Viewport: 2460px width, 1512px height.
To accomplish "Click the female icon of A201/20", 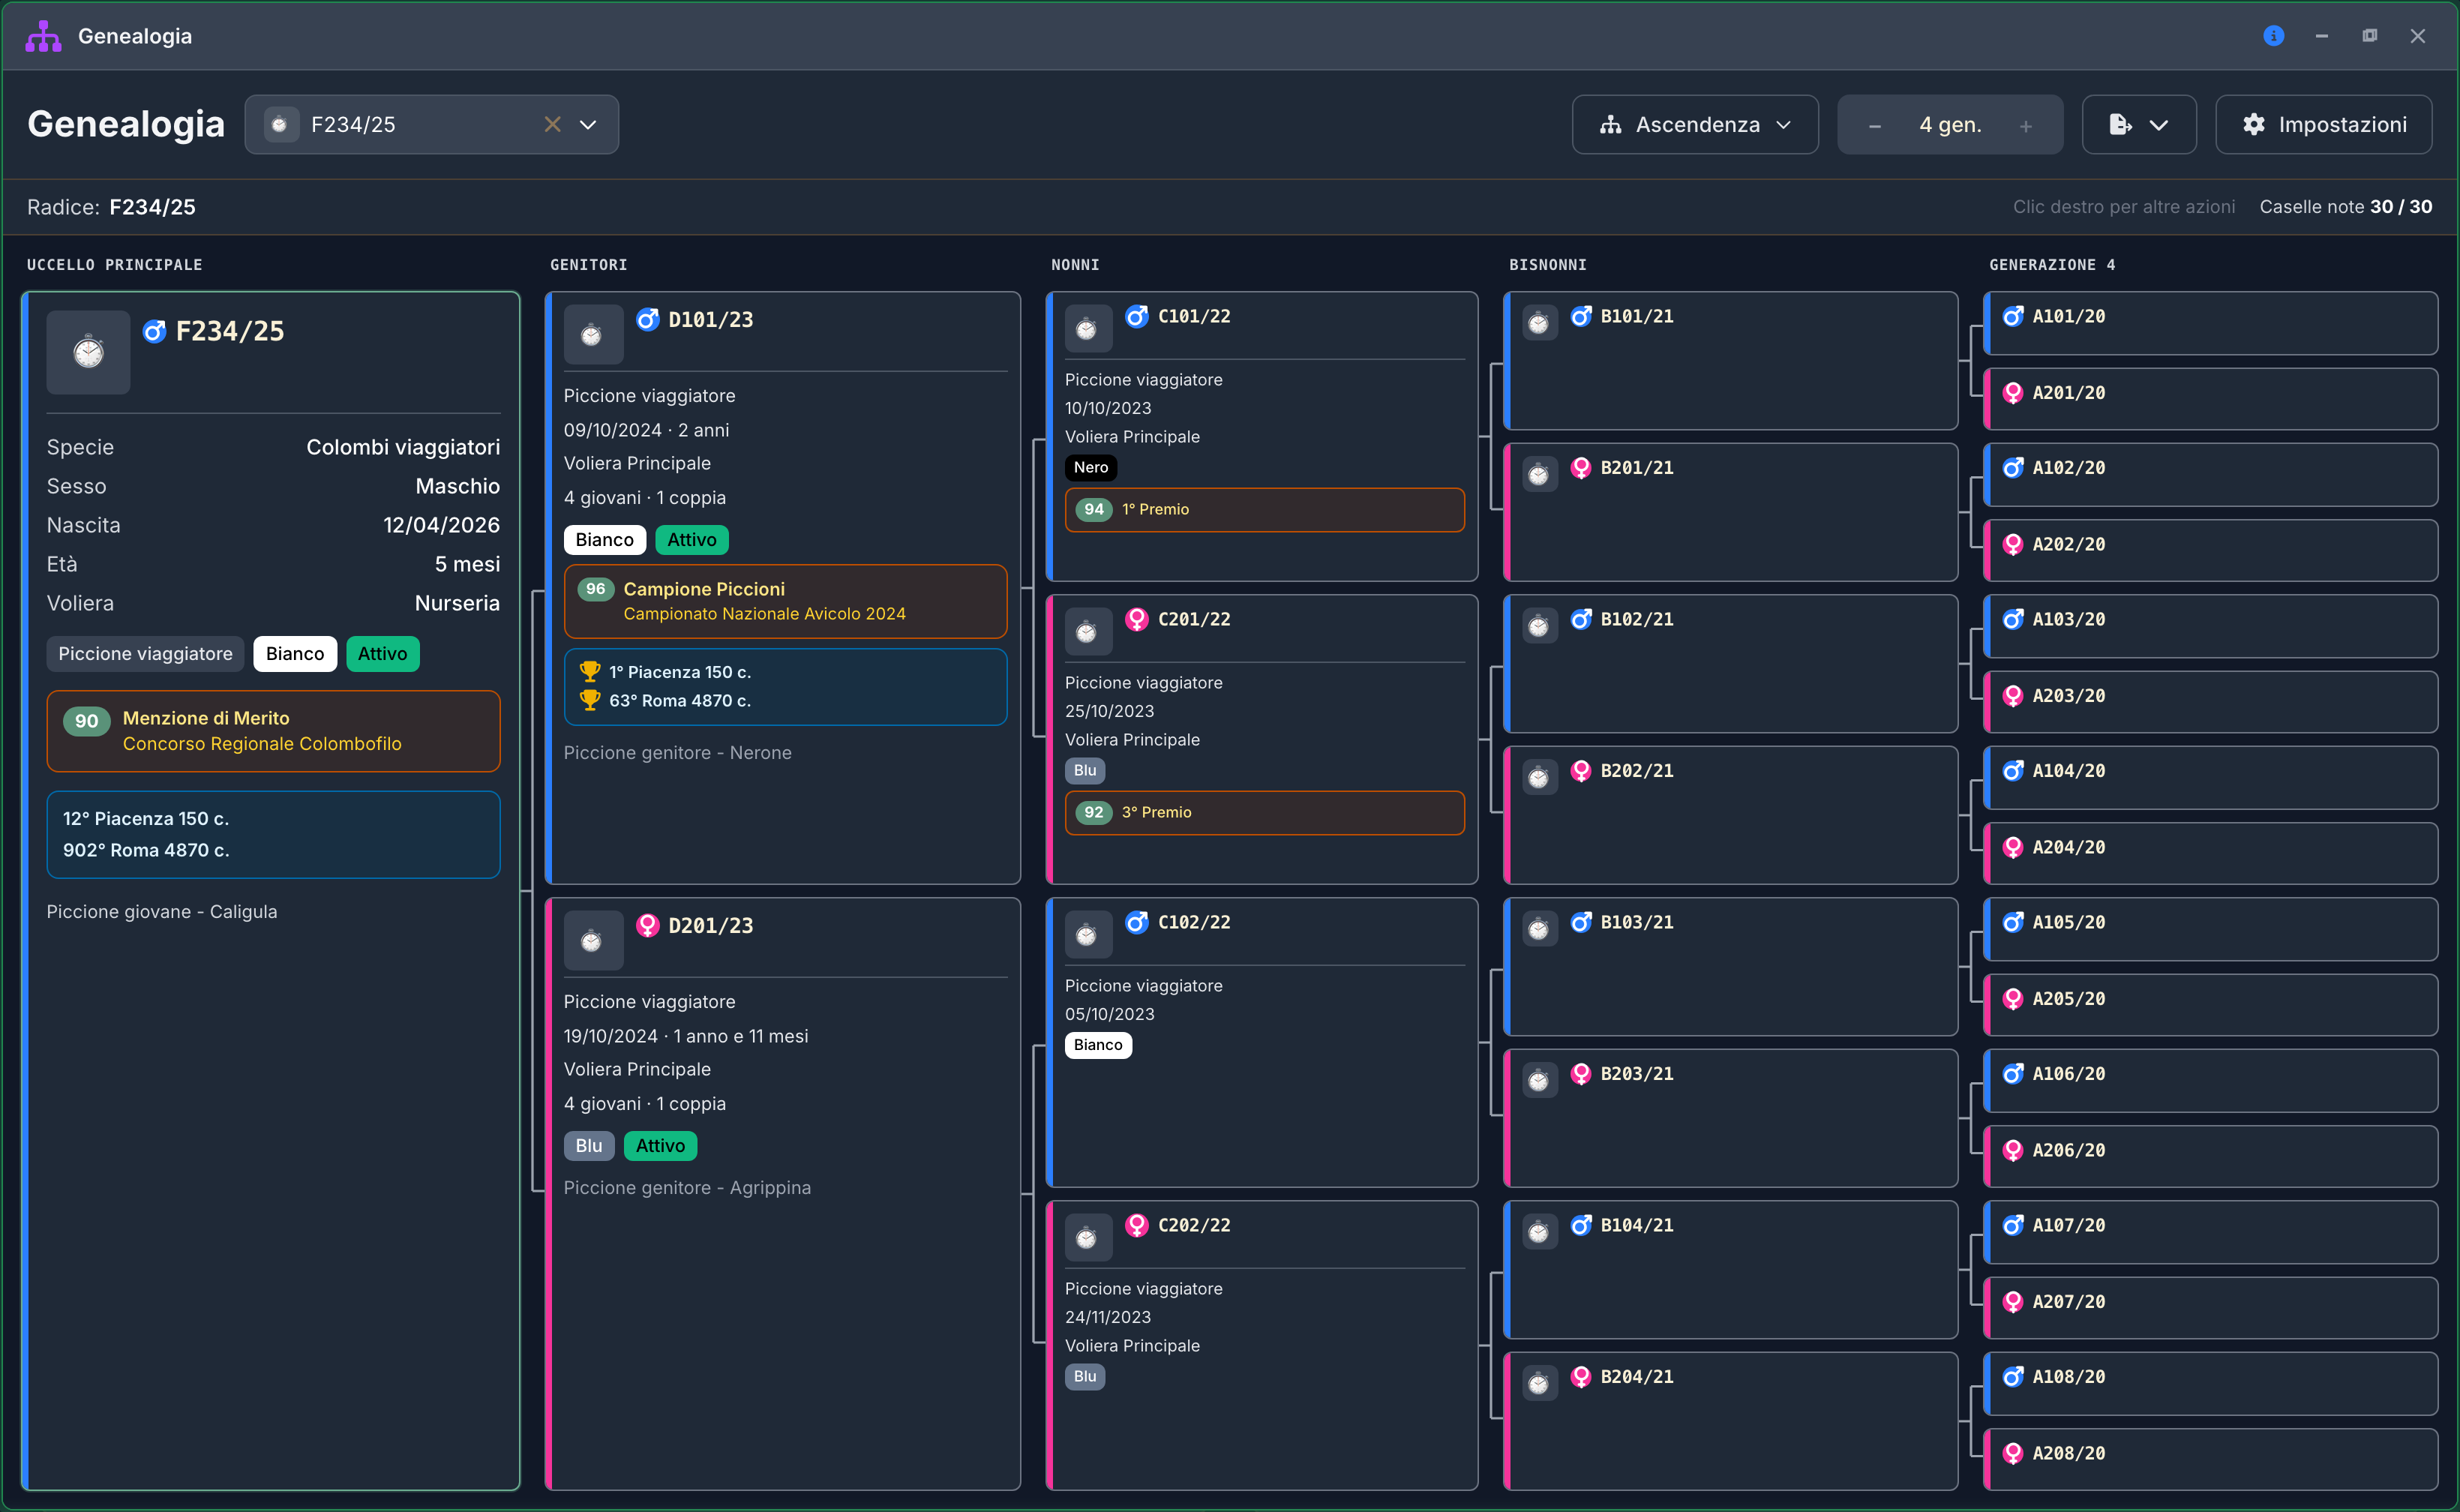I will pos(2013,393).
